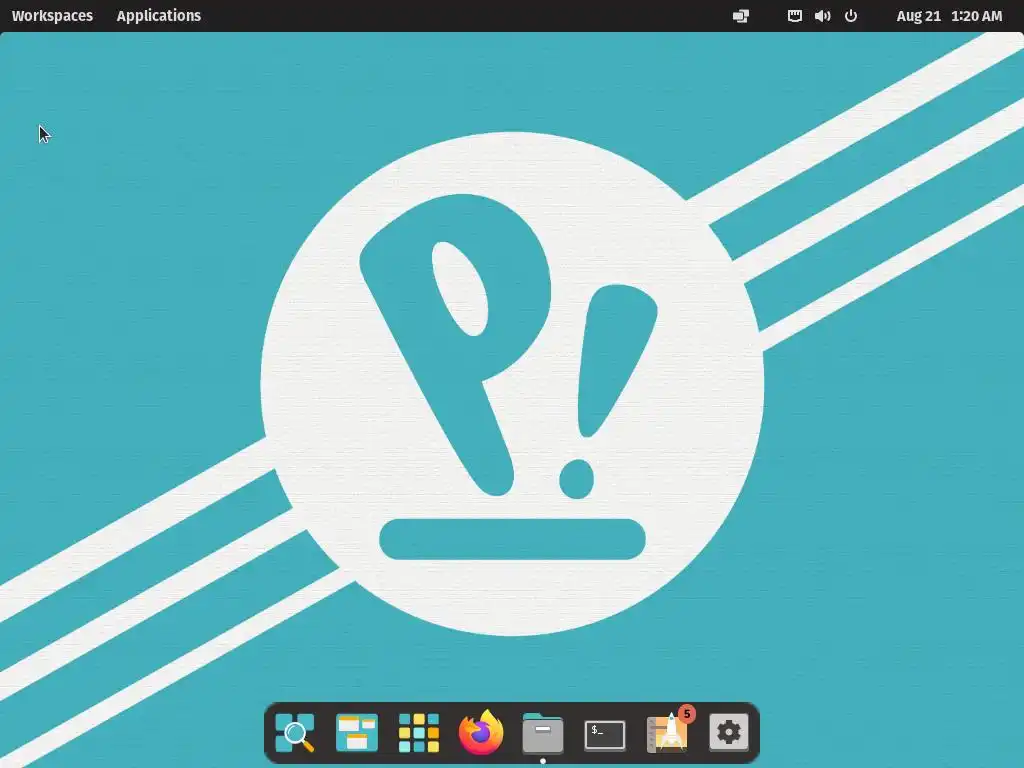Open the Workspaces overview
This screenshot has height=768, width=1024.
(x=52, y=16)
